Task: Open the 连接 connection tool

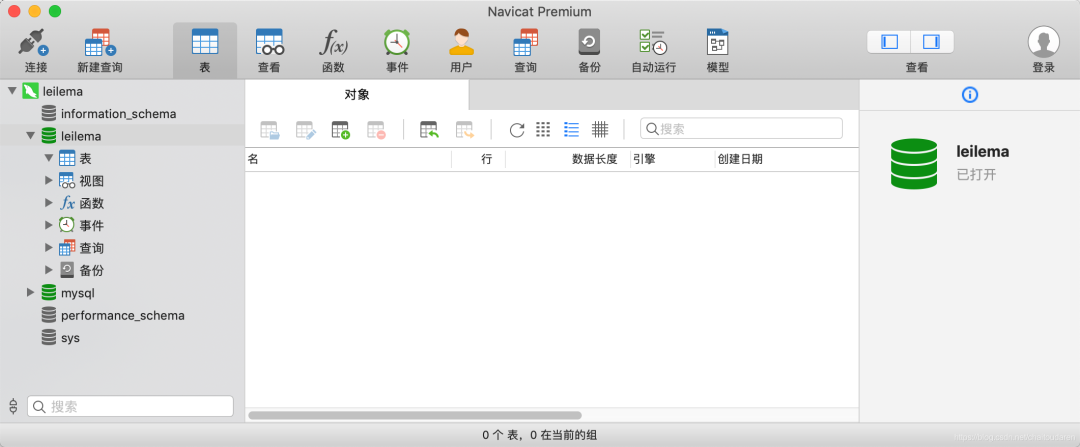Action: tap(35, 50)
